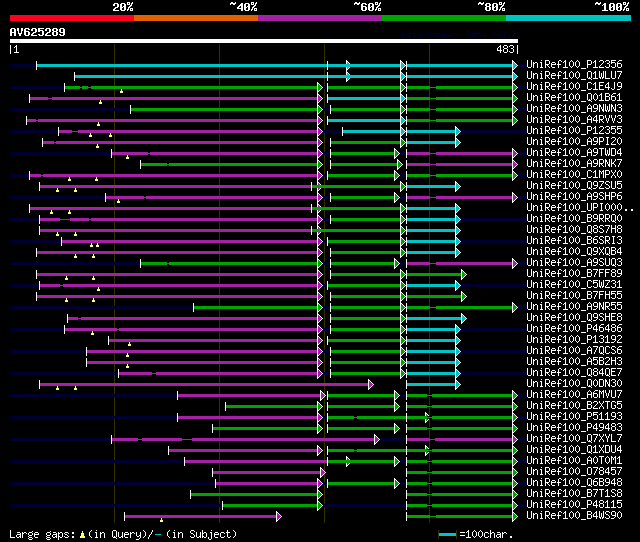
Task: Click the cyan ~100% identity legend segment
Action: [568, 18]
